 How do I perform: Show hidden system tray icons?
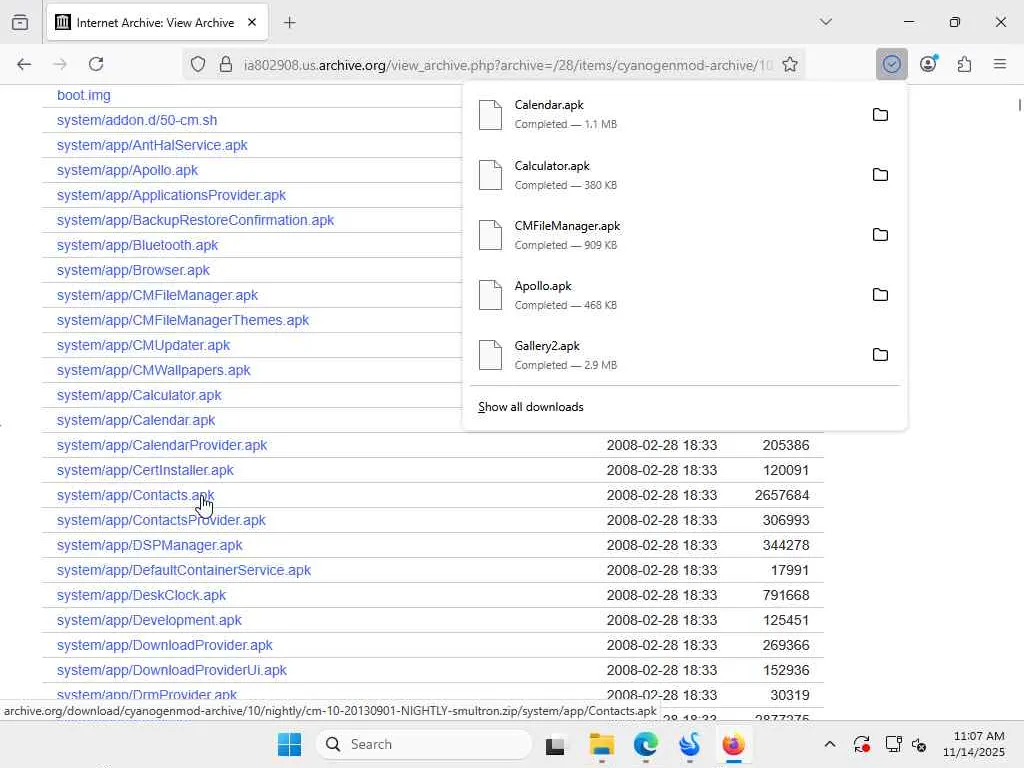829,744
